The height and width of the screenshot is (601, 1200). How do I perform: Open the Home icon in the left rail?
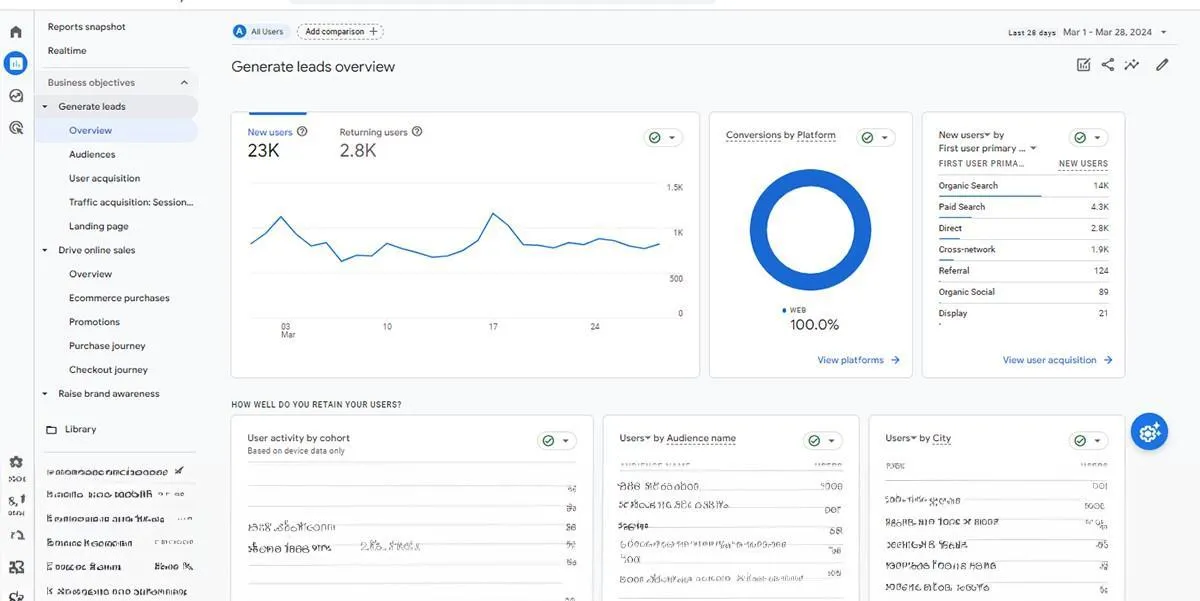[x=15, y=31]
